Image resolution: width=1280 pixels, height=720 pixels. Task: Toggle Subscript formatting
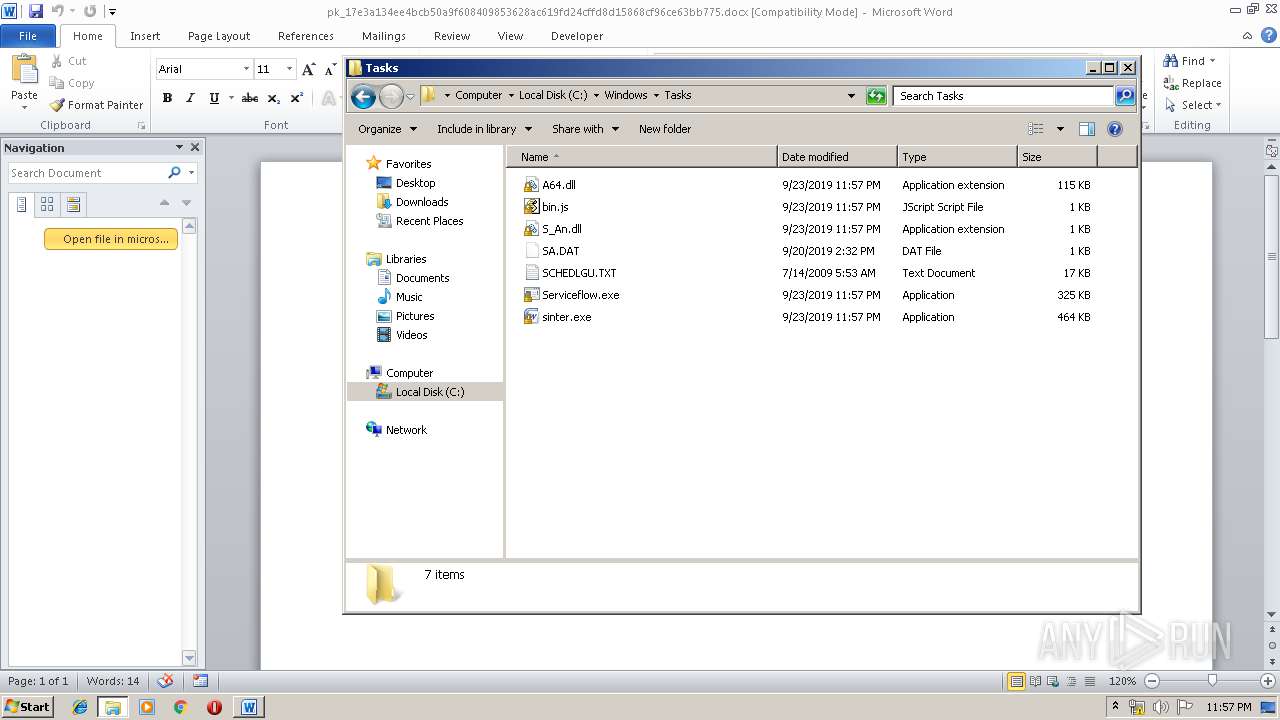[273, 98]
